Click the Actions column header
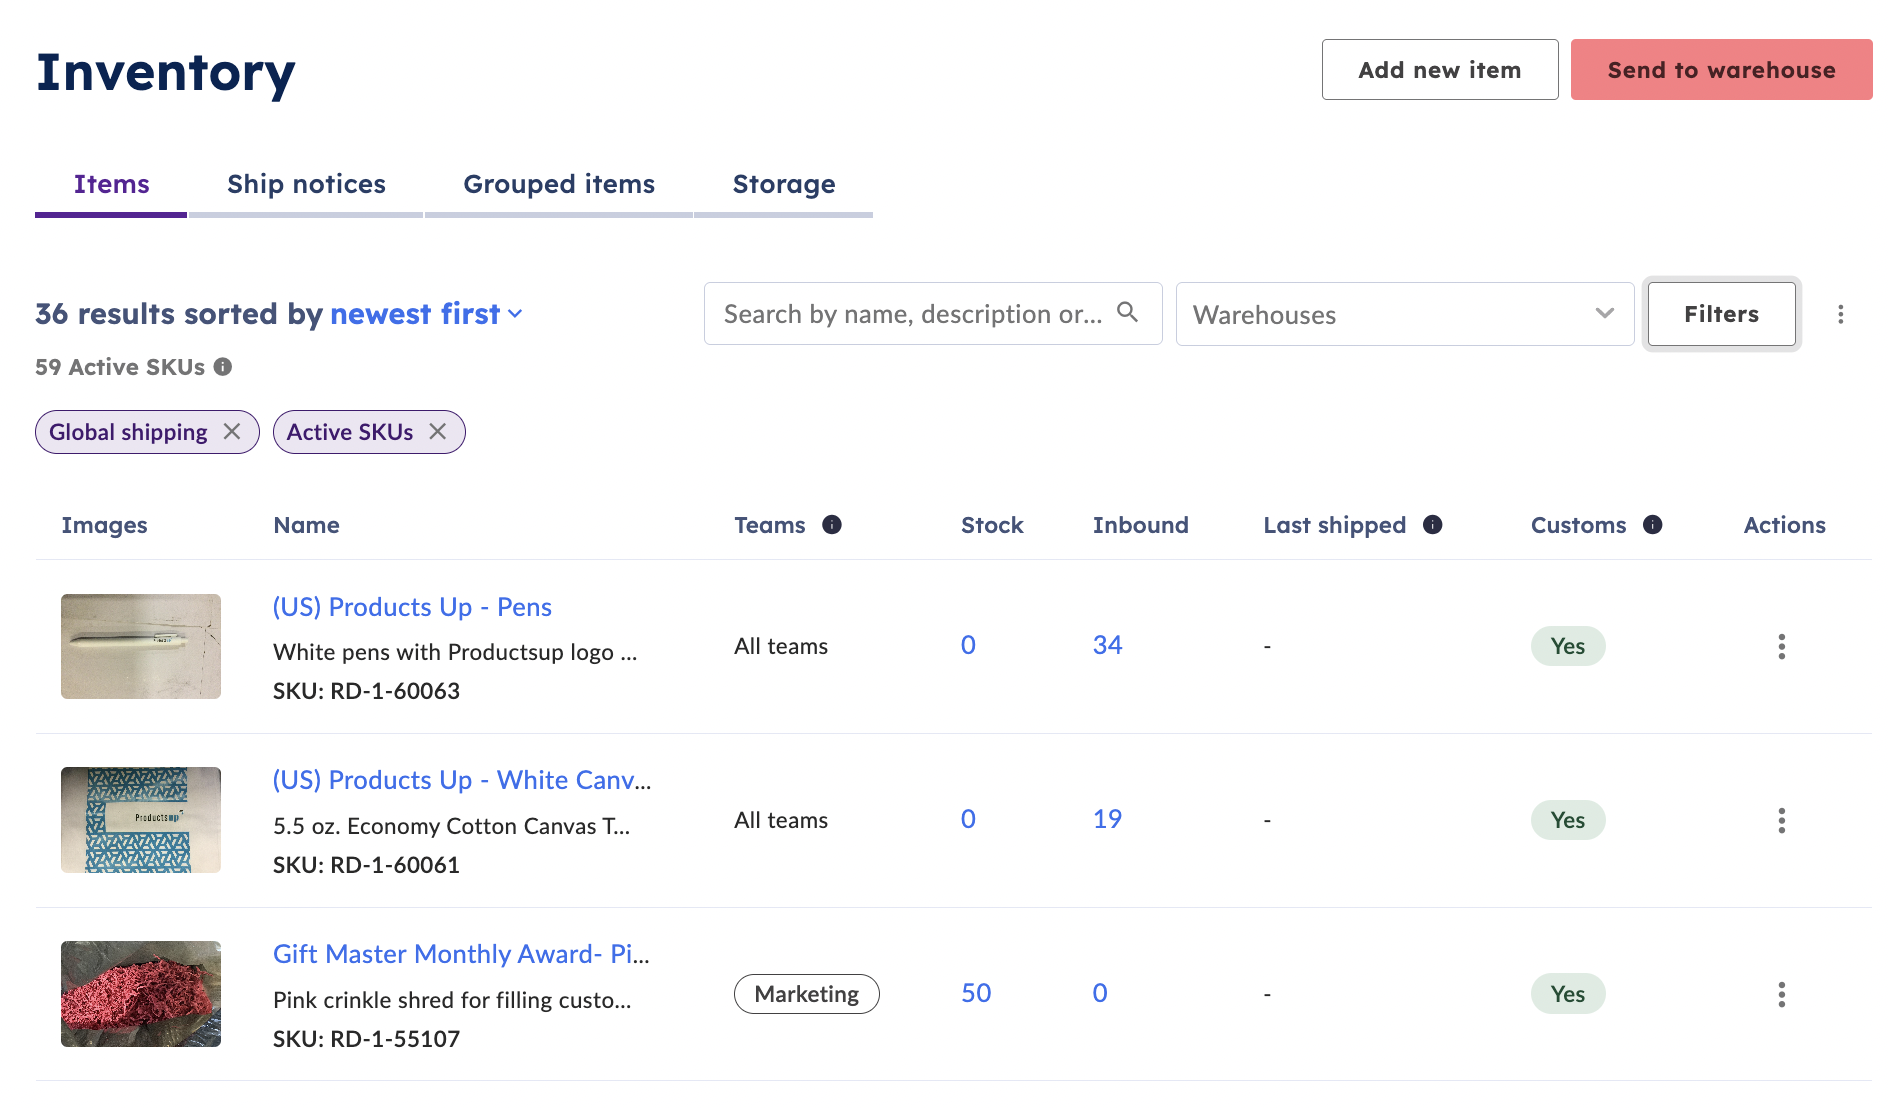Screen dimensions: 1888x1108 [1784, 525]
